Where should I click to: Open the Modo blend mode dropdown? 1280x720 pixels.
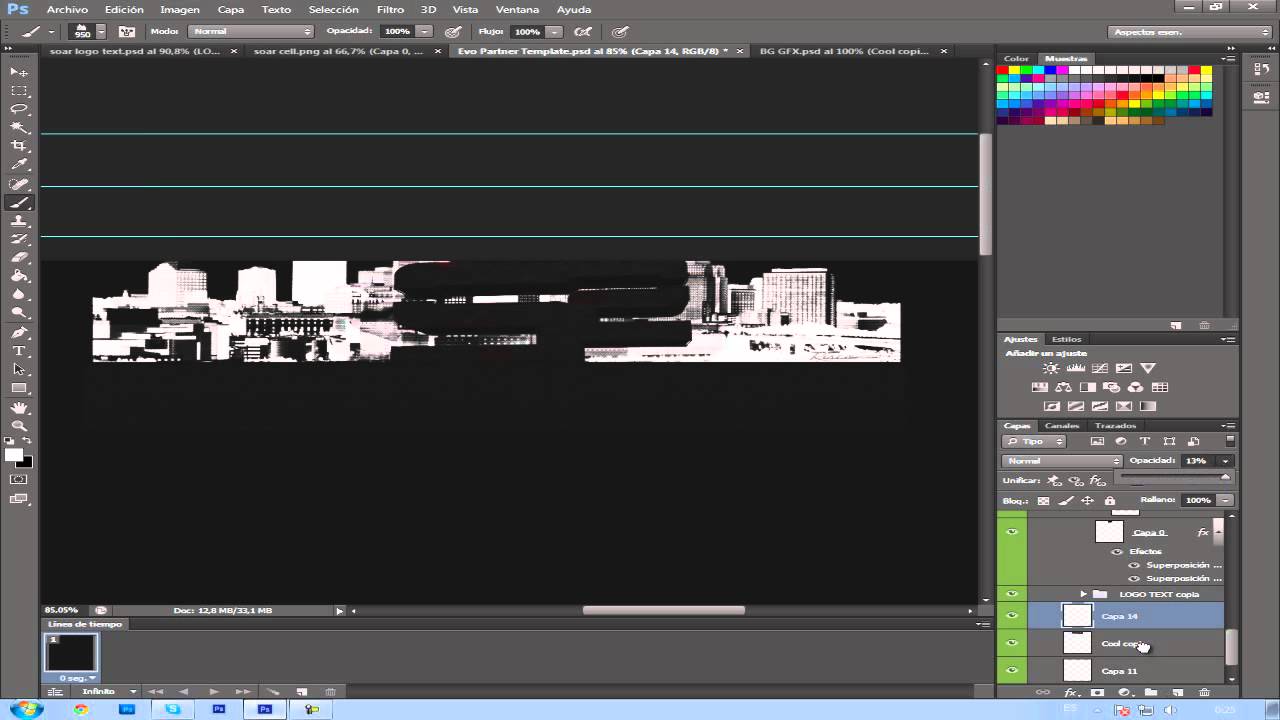(252, 31)
